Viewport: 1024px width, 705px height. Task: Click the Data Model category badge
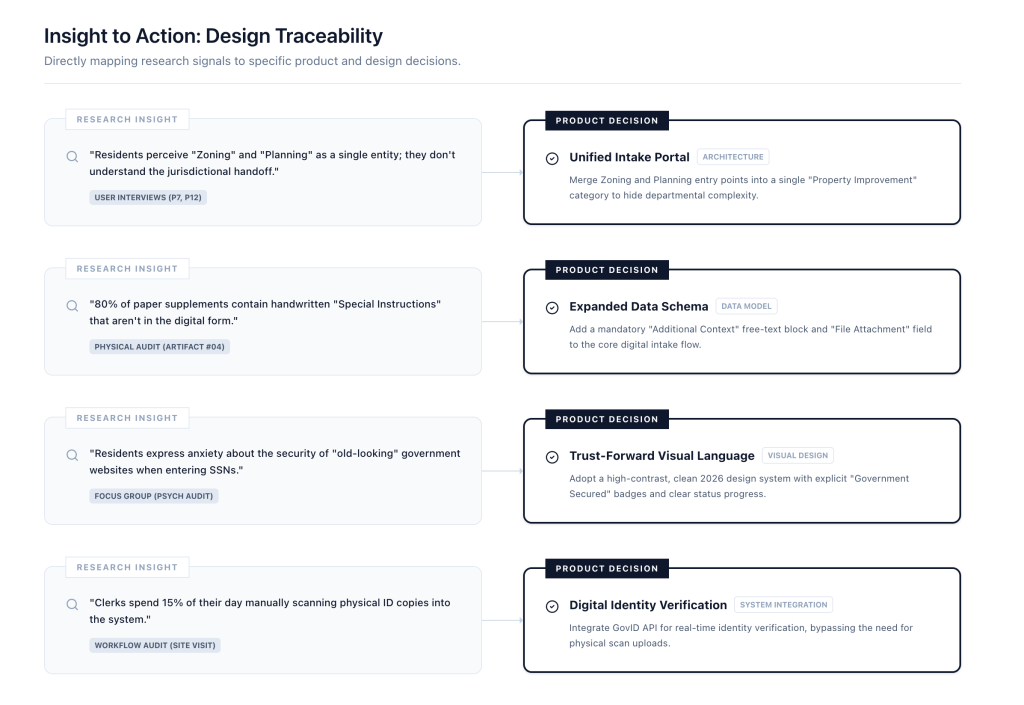tap(746, 307)
